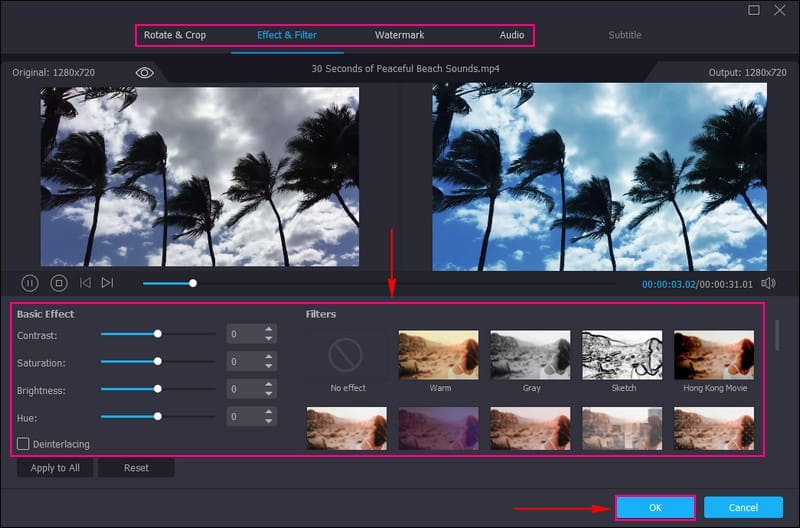Apply the Sketch filter
The height and width of the screenshot is (528, 800).
pyautogui.click(x=622, y=355)
